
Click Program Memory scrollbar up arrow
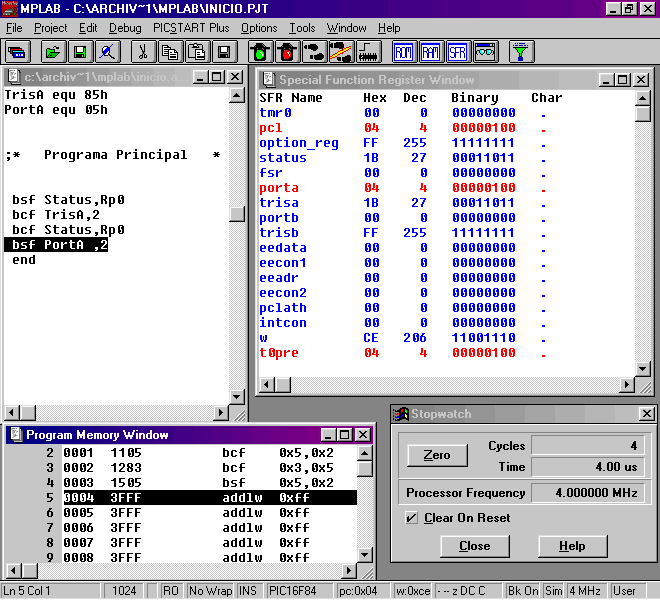[365, 452]
